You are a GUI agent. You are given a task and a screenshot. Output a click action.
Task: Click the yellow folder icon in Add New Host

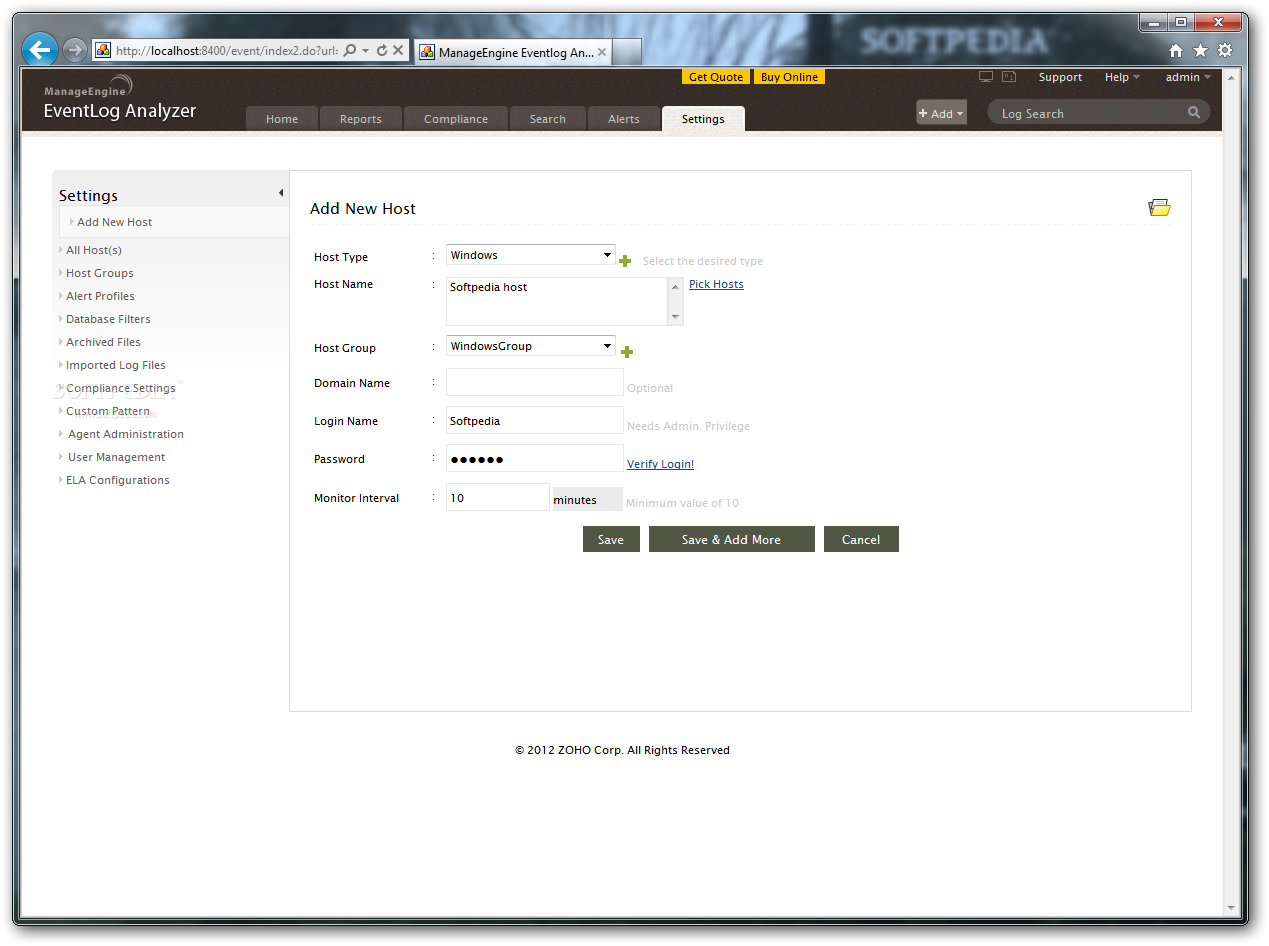(x=1159, y=208)
